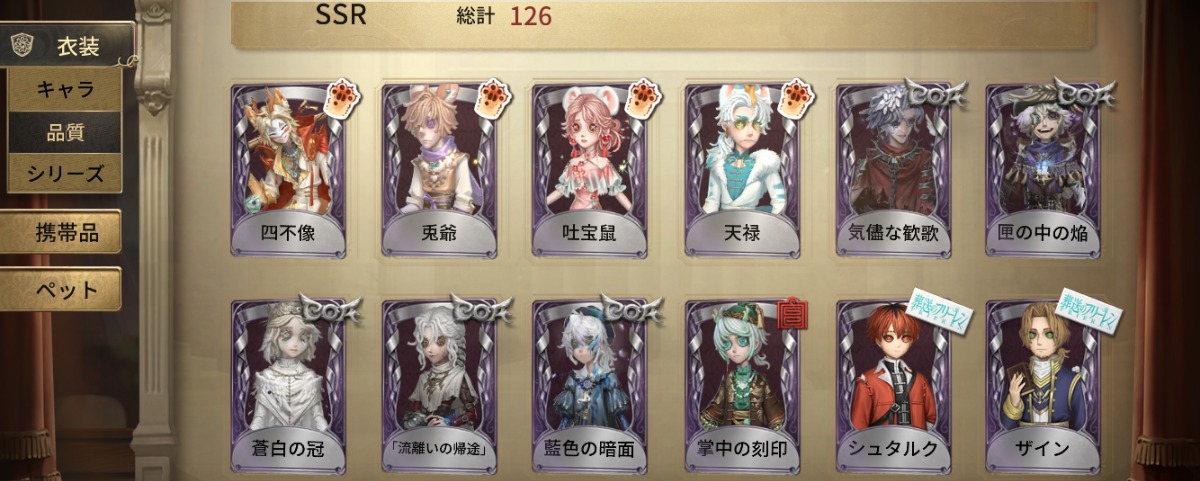This screenshot has height=481, width=1200.
Task: Click the paw badge on 四不像 card
Action: coord(340,100)
